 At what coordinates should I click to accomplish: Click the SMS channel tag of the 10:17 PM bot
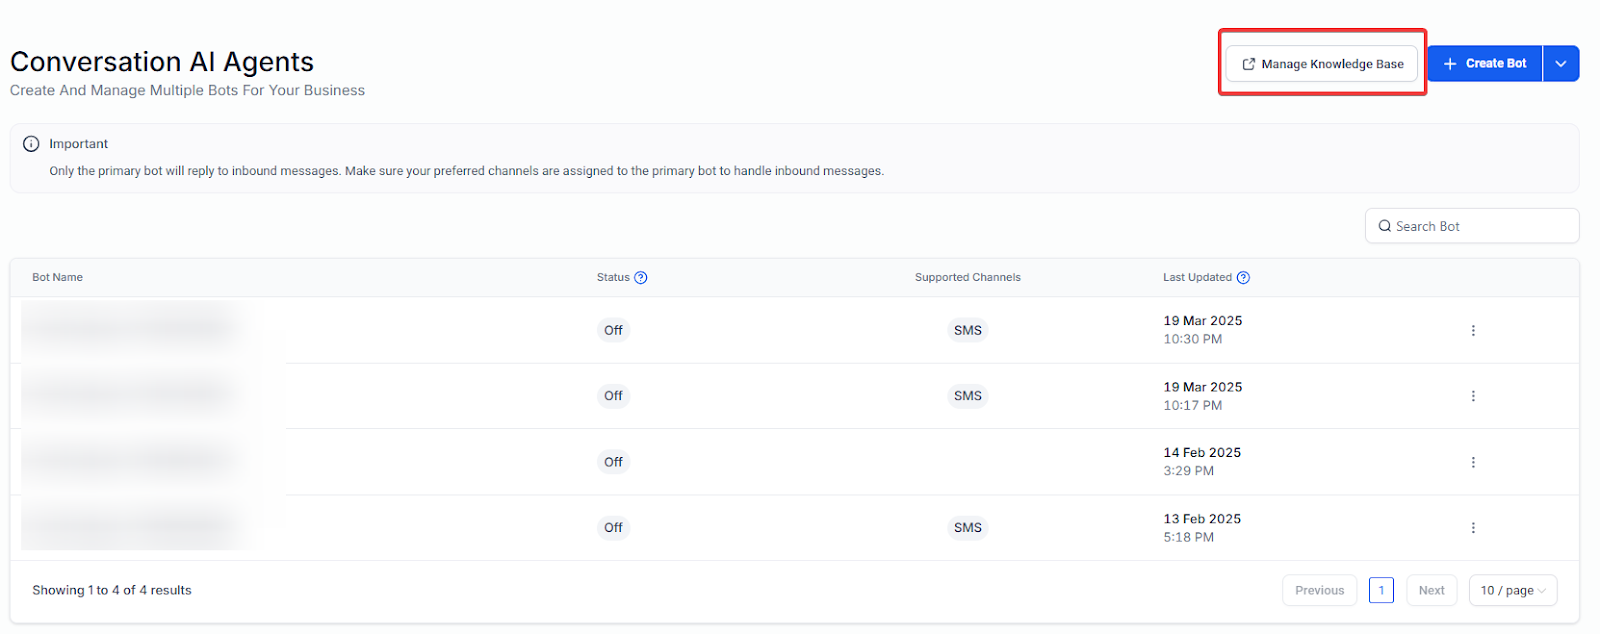pos(967,396)
